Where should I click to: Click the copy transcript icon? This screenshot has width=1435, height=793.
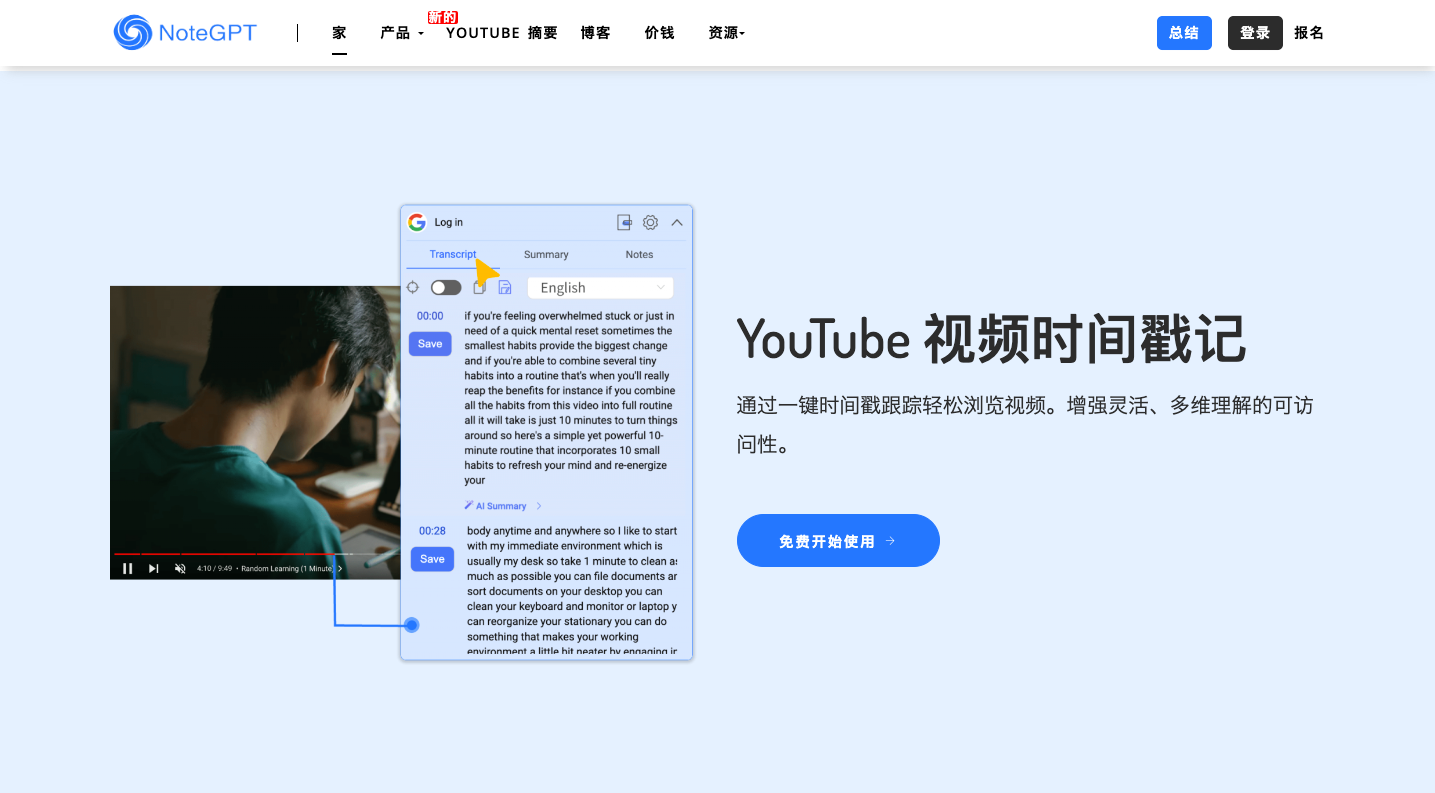click(480, 288)
